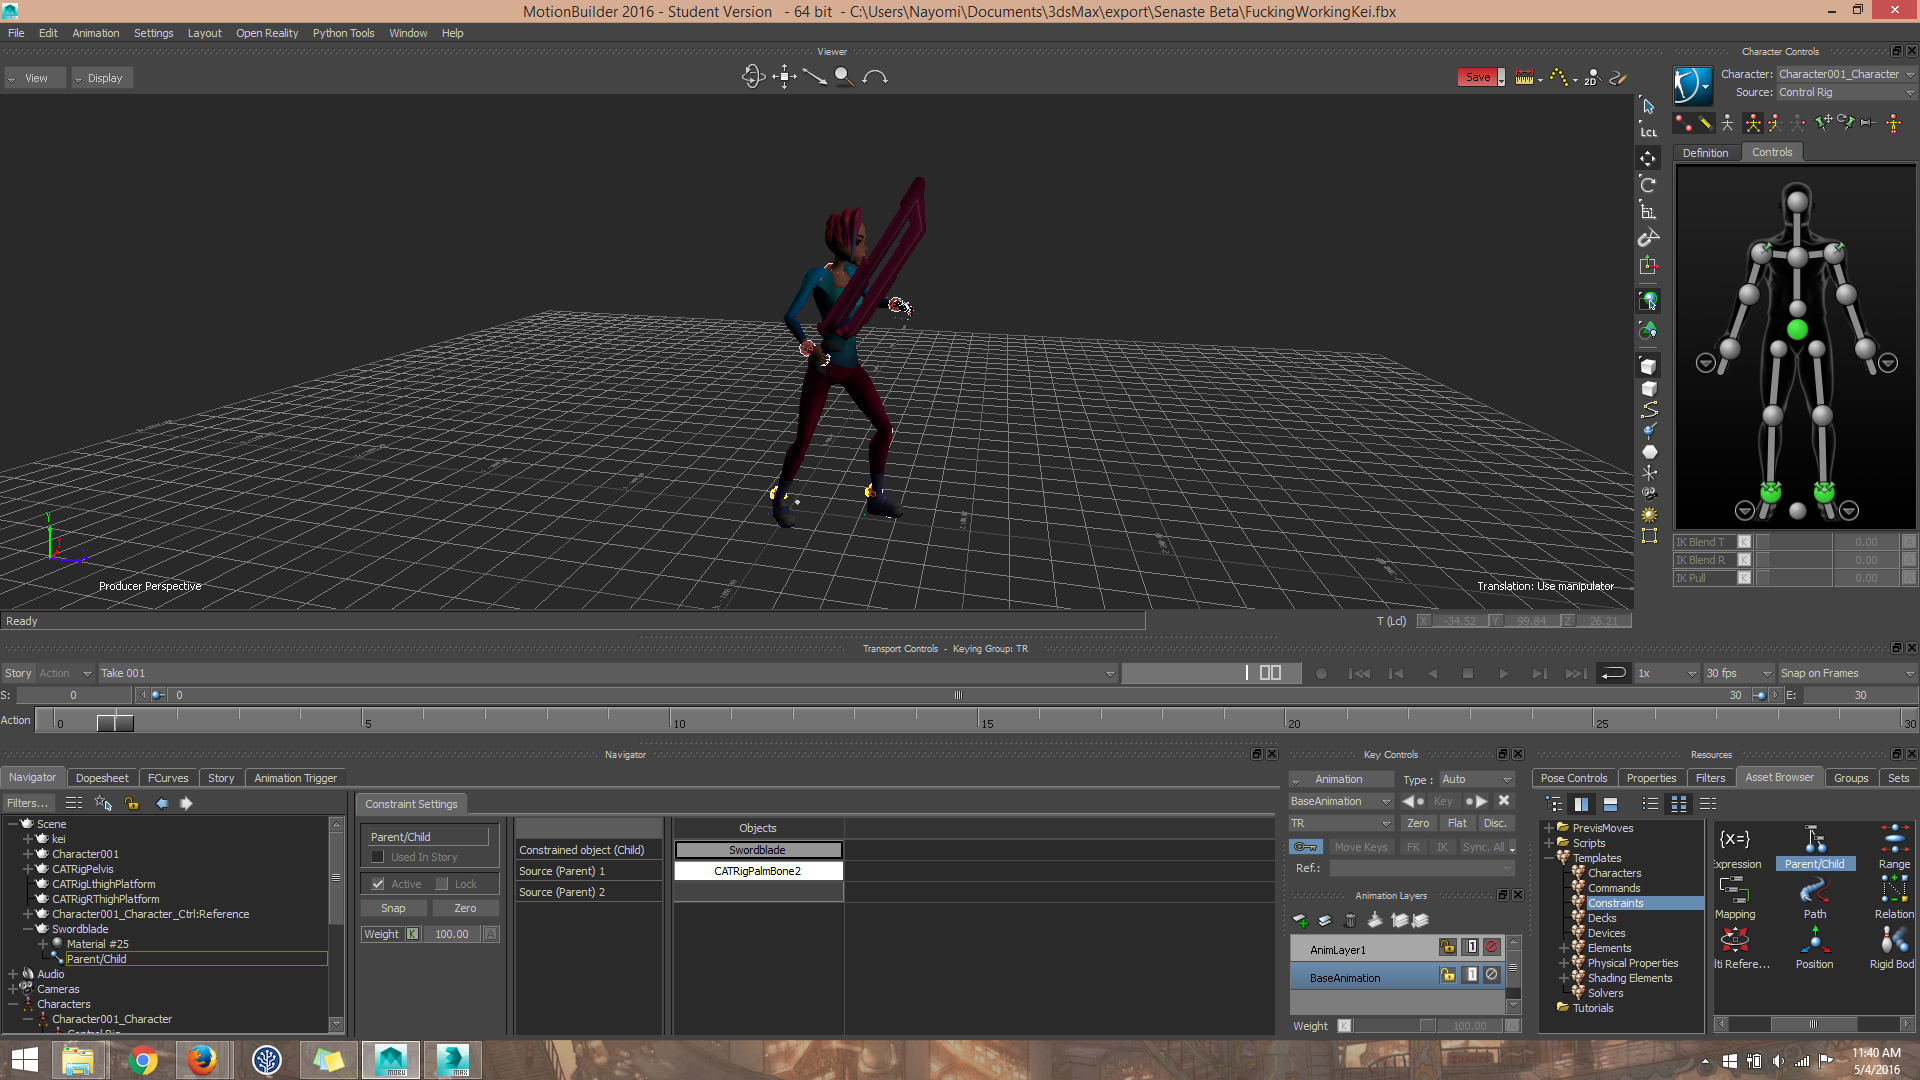Click the navigator back arrow icon
1920x1080 pixels.
(162, 803)
